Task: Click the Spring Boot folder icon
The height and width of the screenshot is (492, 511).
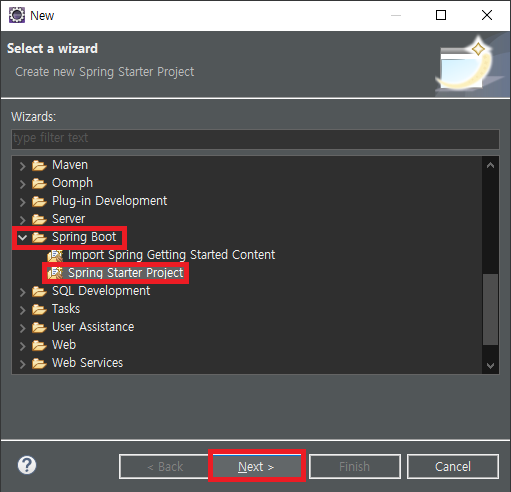Action: [39, 237]
